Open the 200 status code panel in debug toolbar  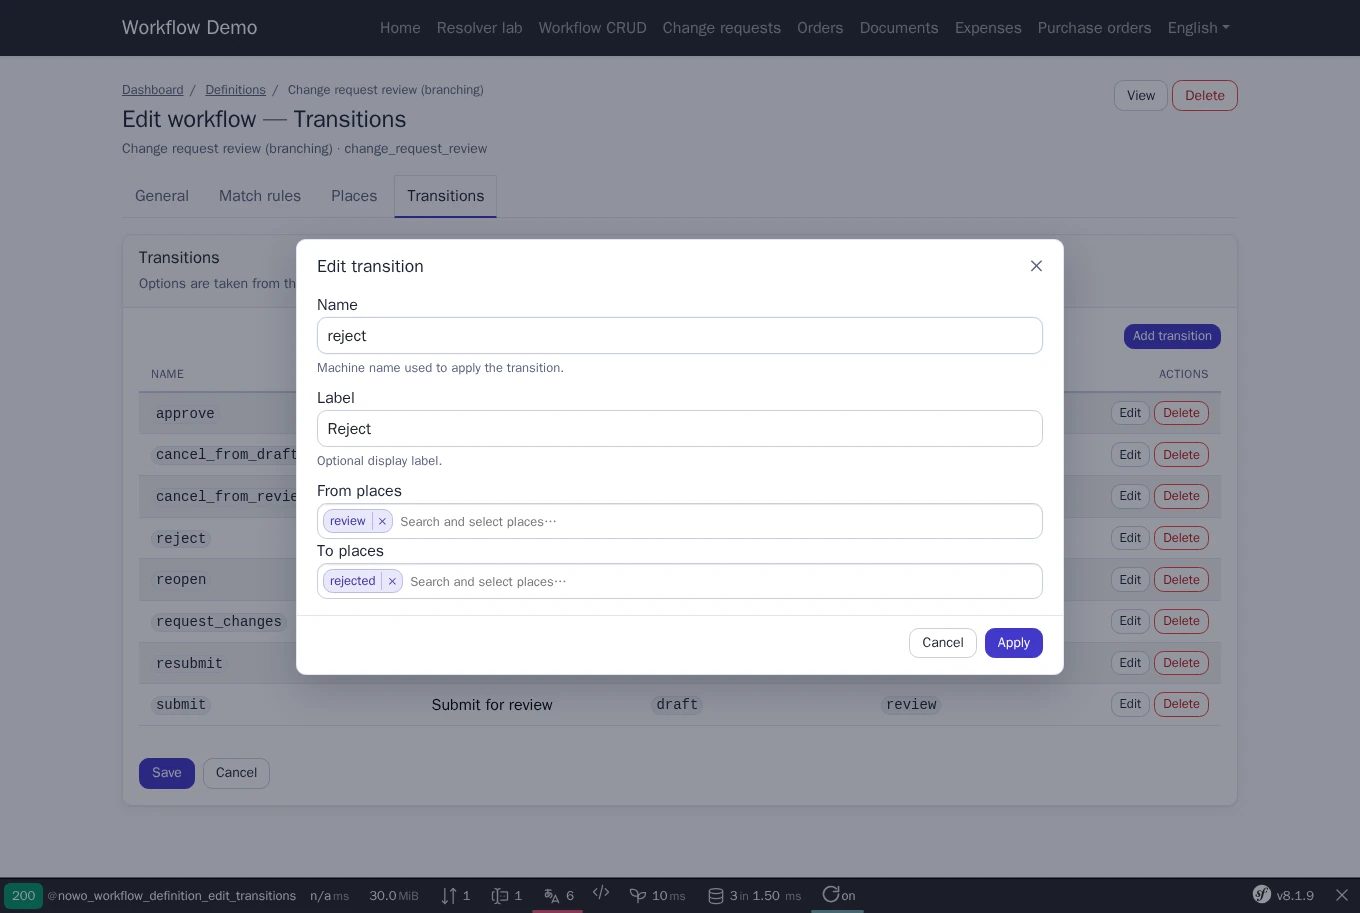pos(23,895)
